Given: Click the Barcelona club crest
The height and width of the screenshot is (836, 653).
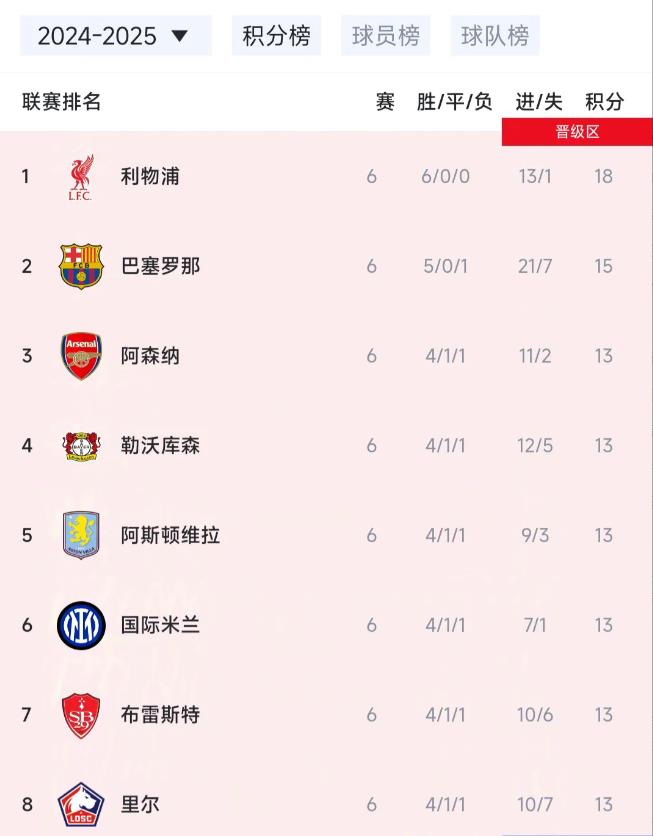Looking at the screenshot, I should click(81, 266).
